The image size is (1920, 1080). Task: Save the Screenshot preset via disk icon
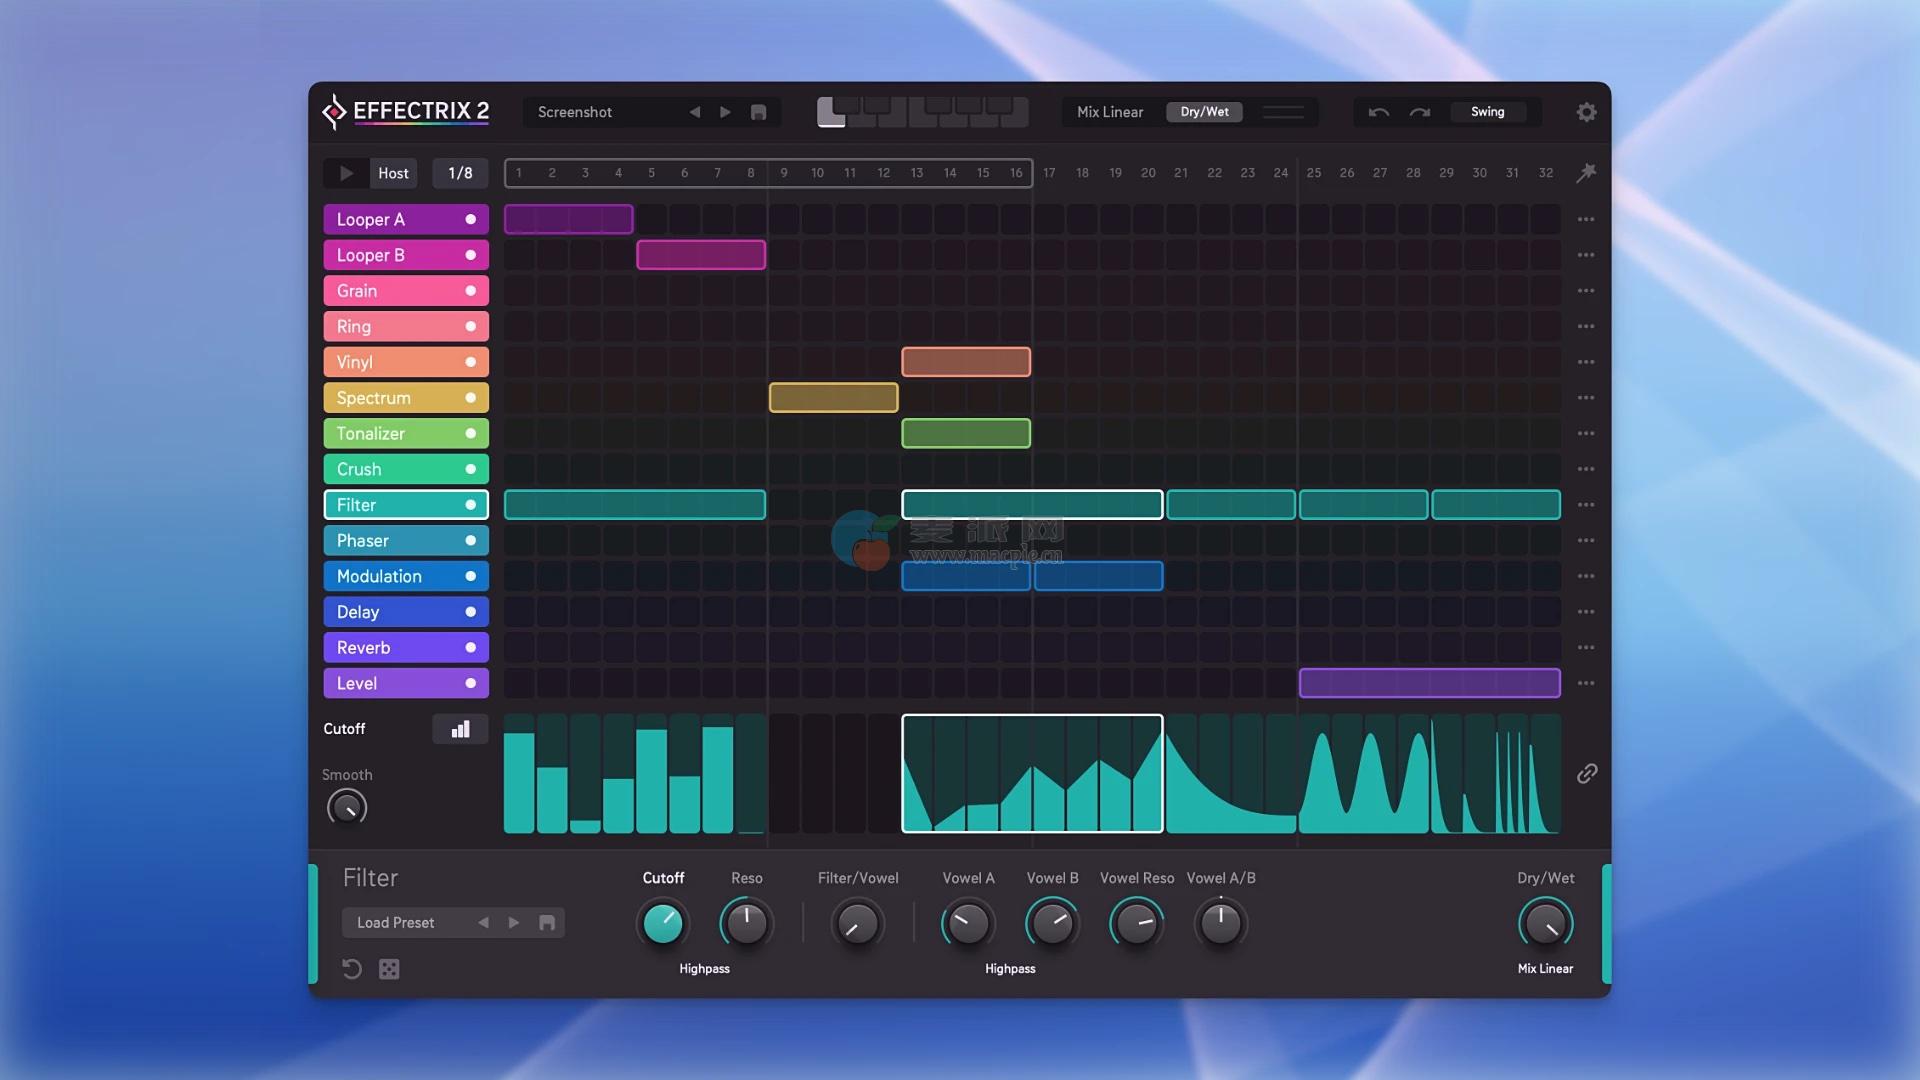[x=758, y=112]
